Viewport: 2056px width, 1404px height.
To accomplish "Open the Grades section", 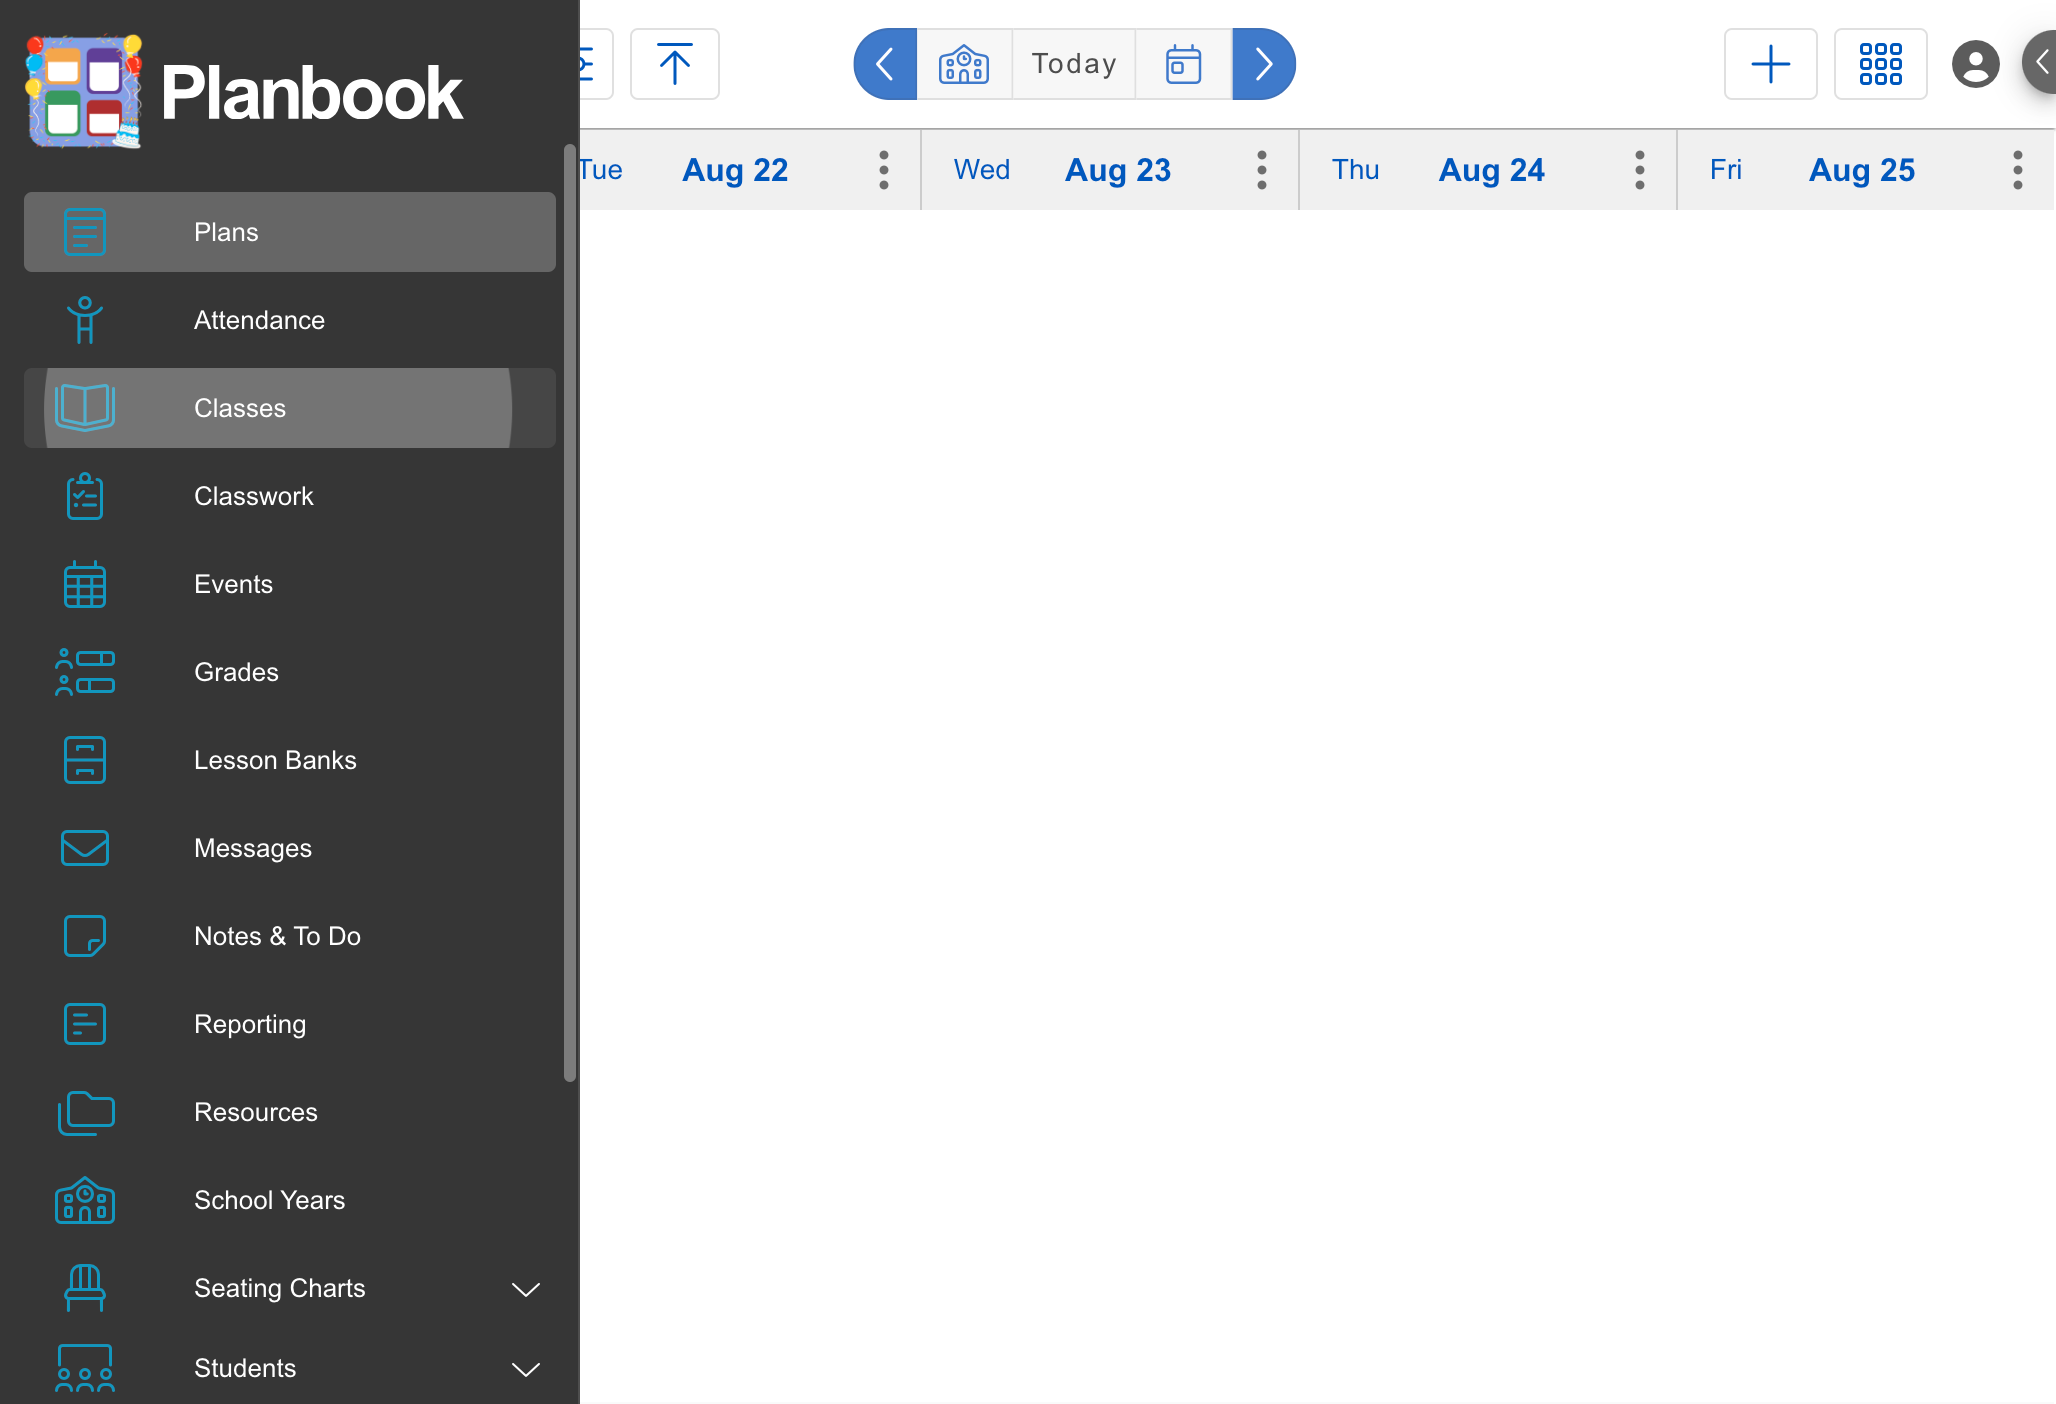I will [289, 672].
